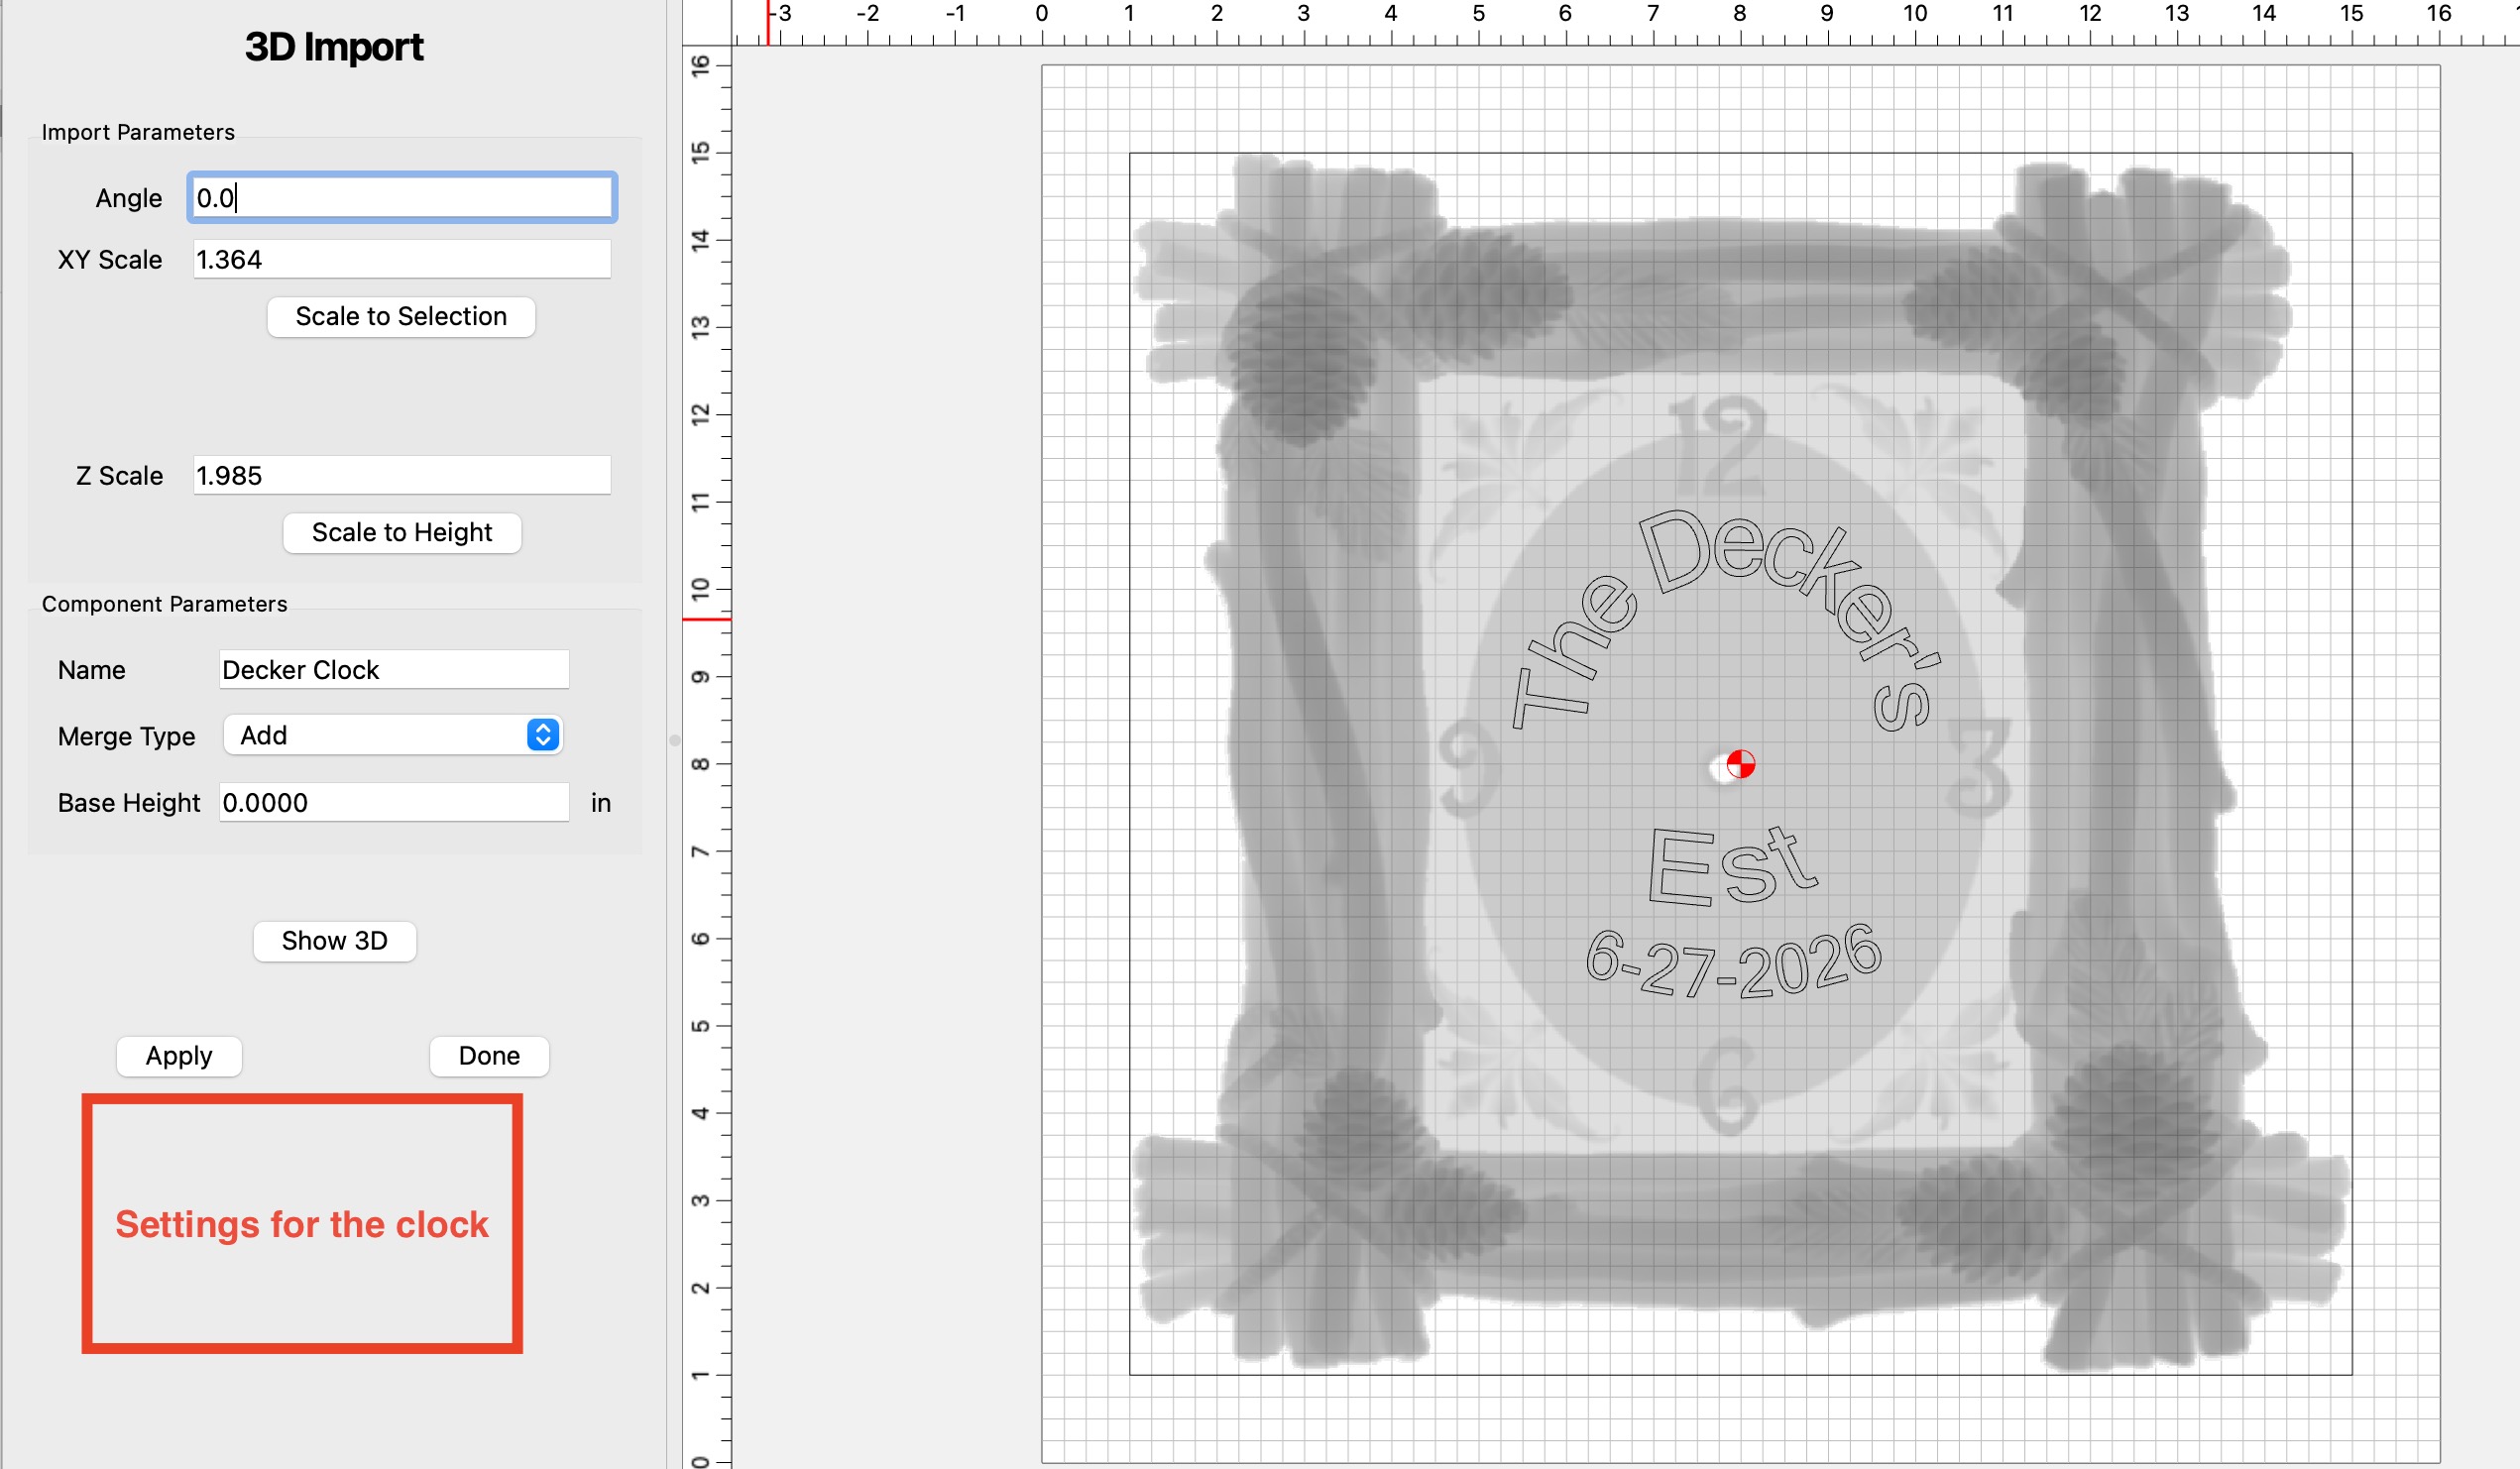Screen dimensions: 2520x1469
Task: Open the Add merge type combo box
Action: (380, 735)
